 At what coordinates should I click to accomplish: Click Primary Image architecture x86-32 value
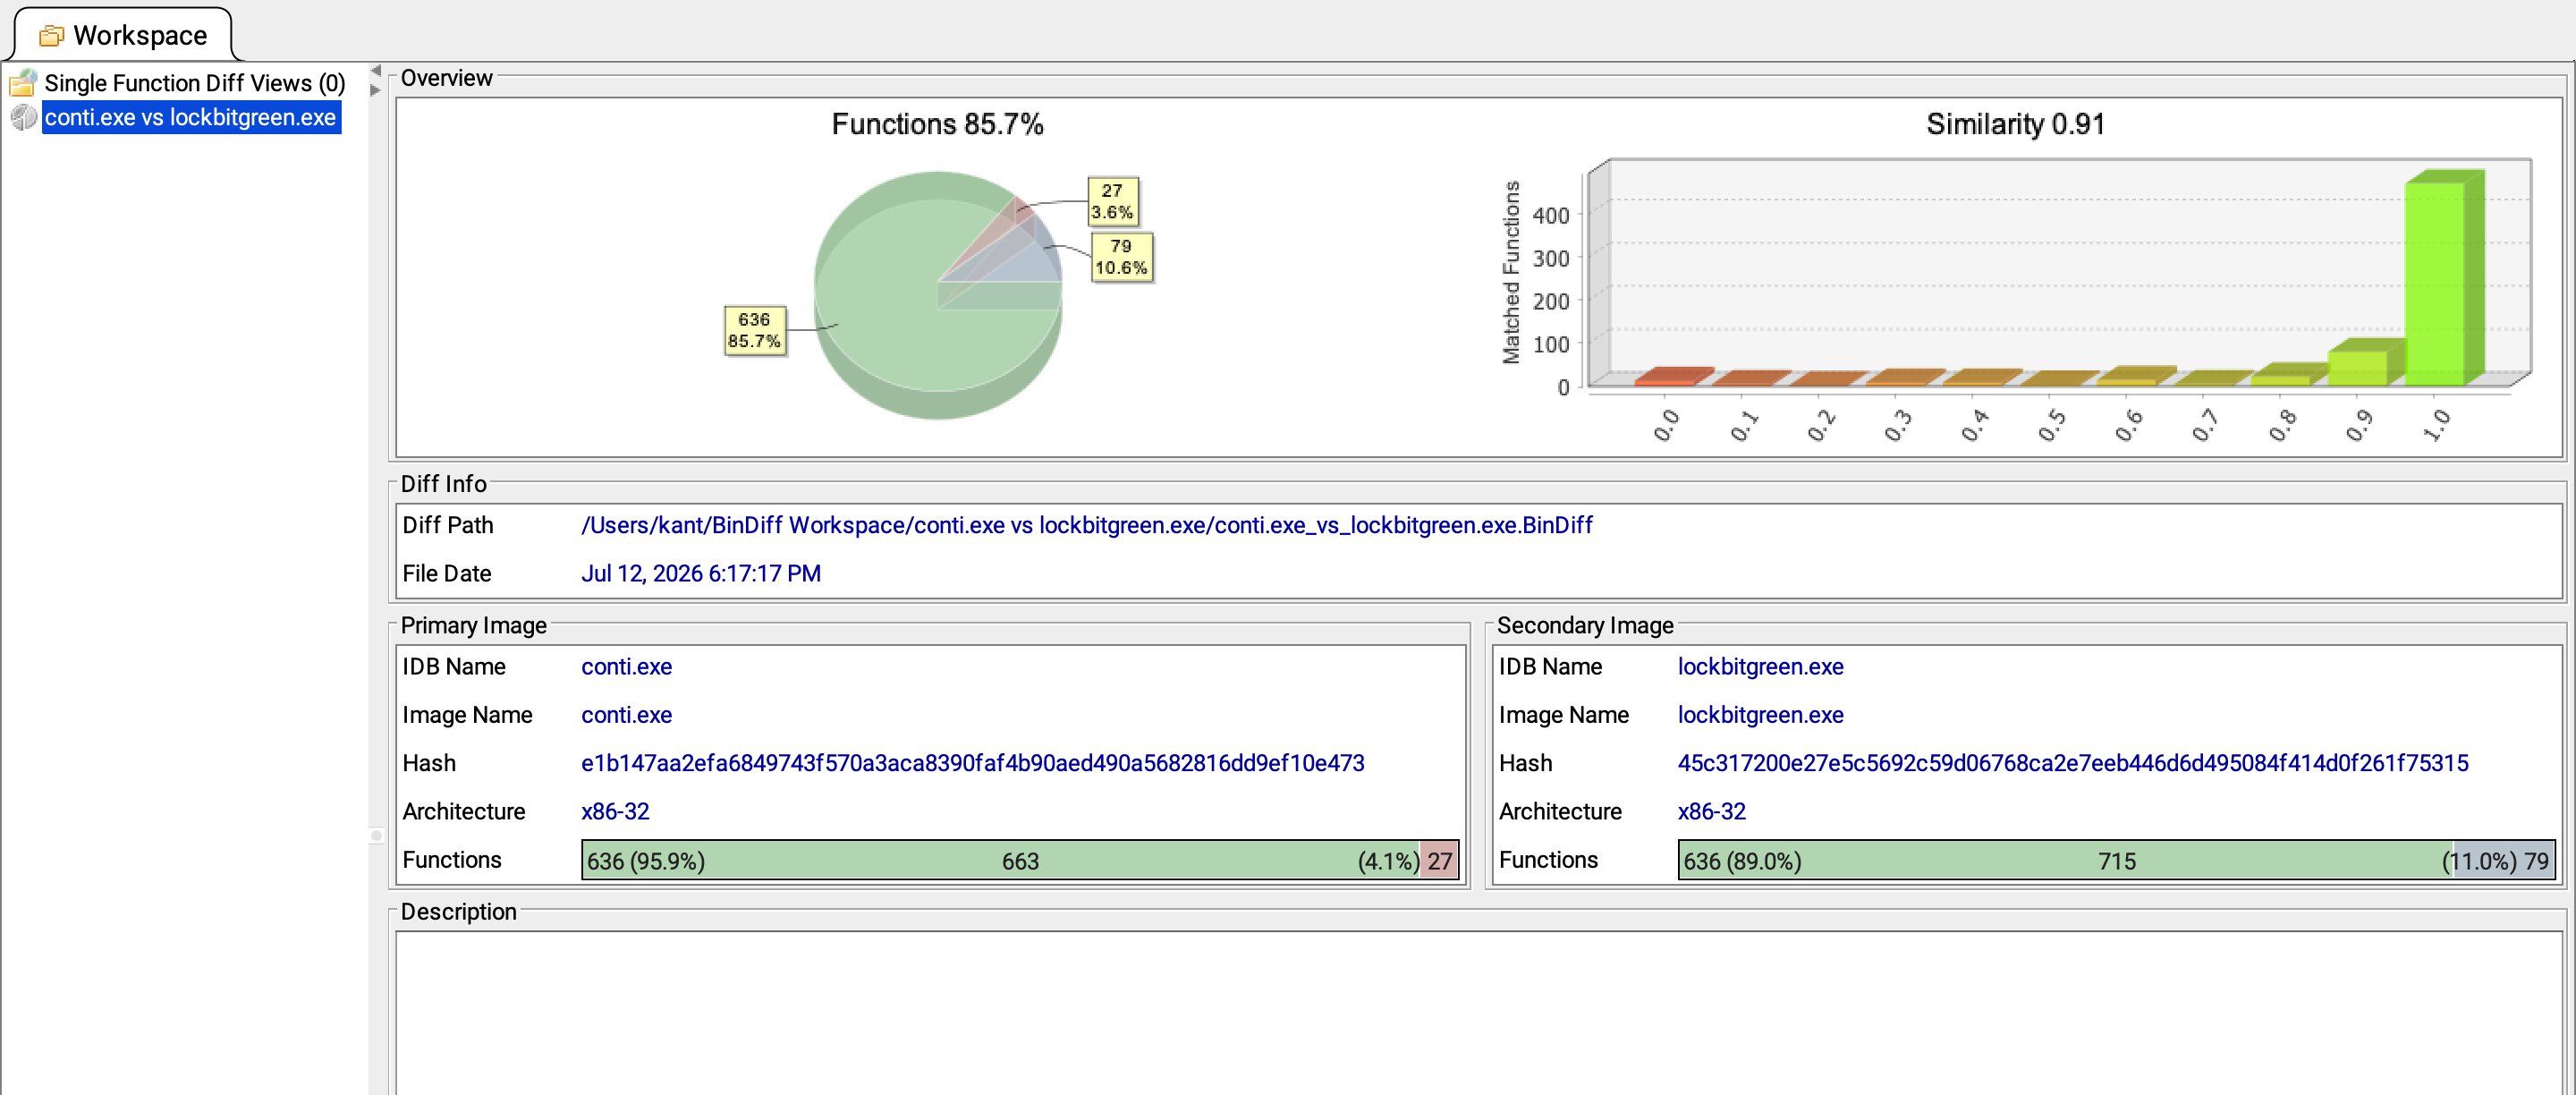click(615, 811)
